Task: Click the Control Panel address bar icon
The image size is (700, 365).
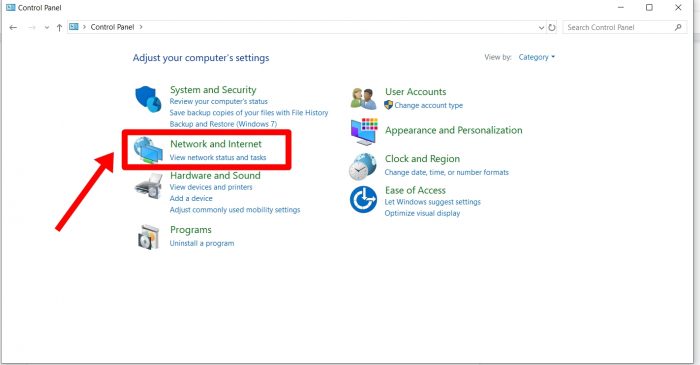Action: pos(74,27)
